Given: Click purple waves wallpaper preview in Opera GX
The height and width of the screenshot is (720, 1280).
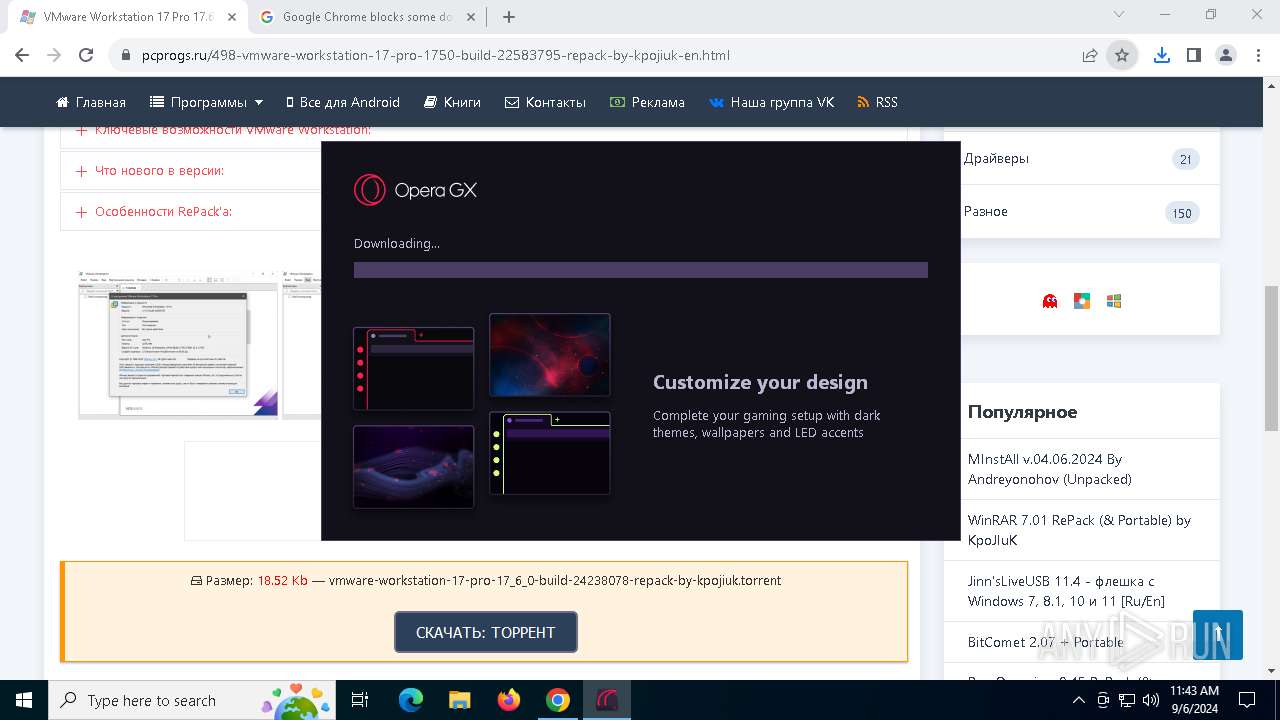Looking at the screenshot, I should click(413, 467).
